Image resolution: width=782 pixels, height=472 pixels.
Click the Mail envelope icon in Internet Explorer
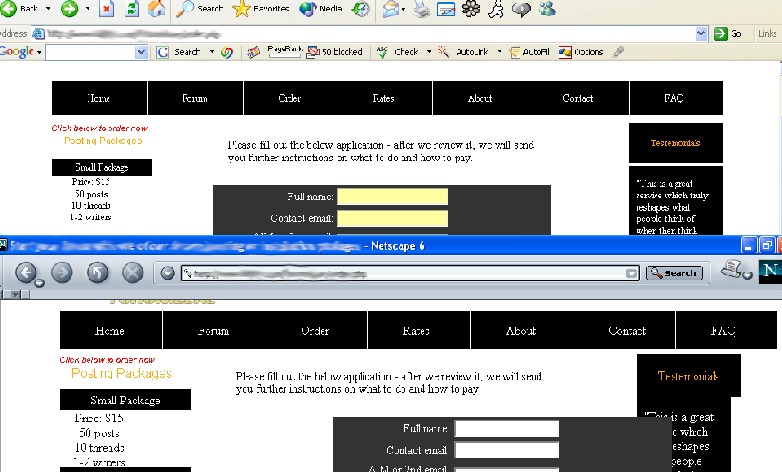point(391,8)
